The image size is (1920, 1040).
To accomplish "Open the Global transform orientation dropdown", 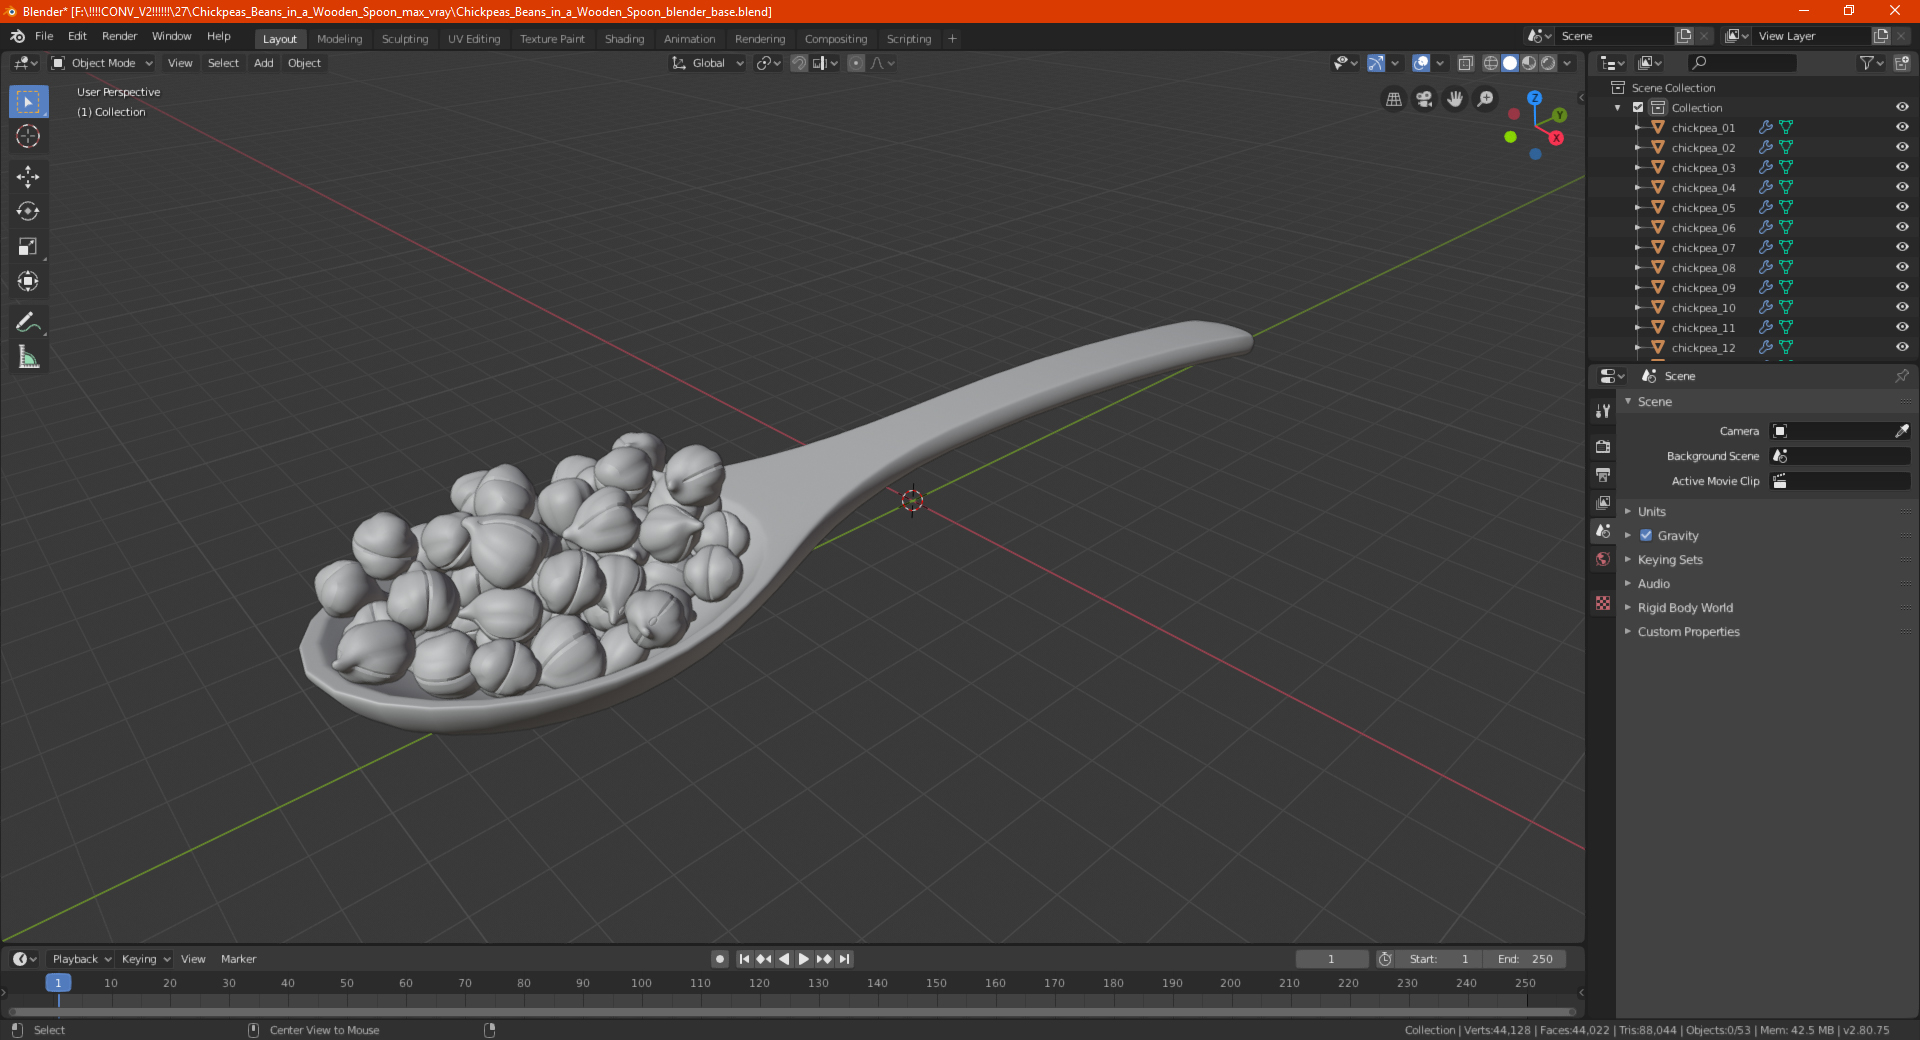I will pos(708,63).
